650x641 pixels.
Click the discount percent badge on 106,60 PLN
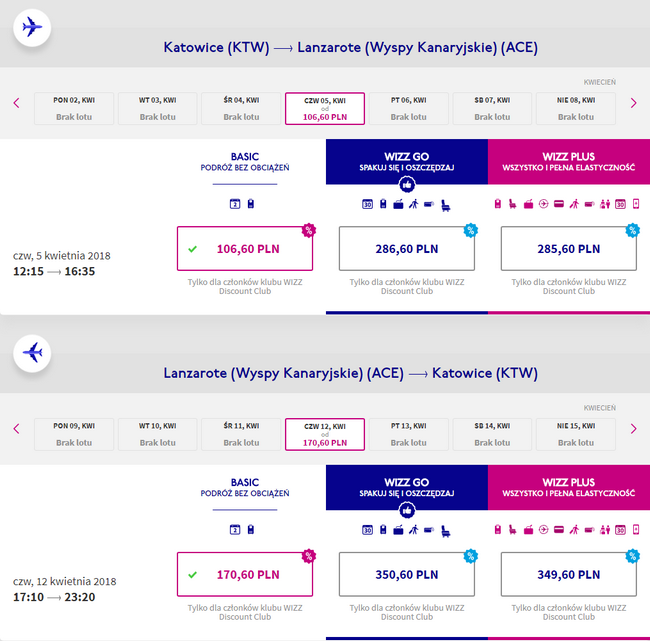309,230
